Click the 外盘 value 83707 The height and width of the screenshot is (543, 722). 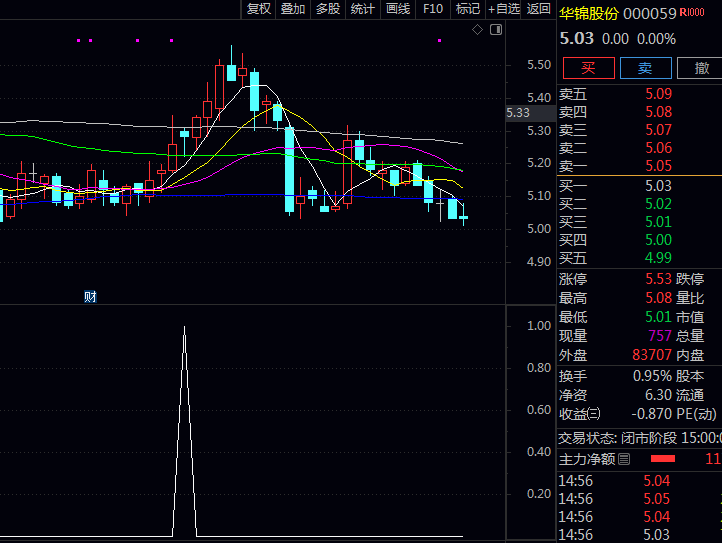pos(652,355)
